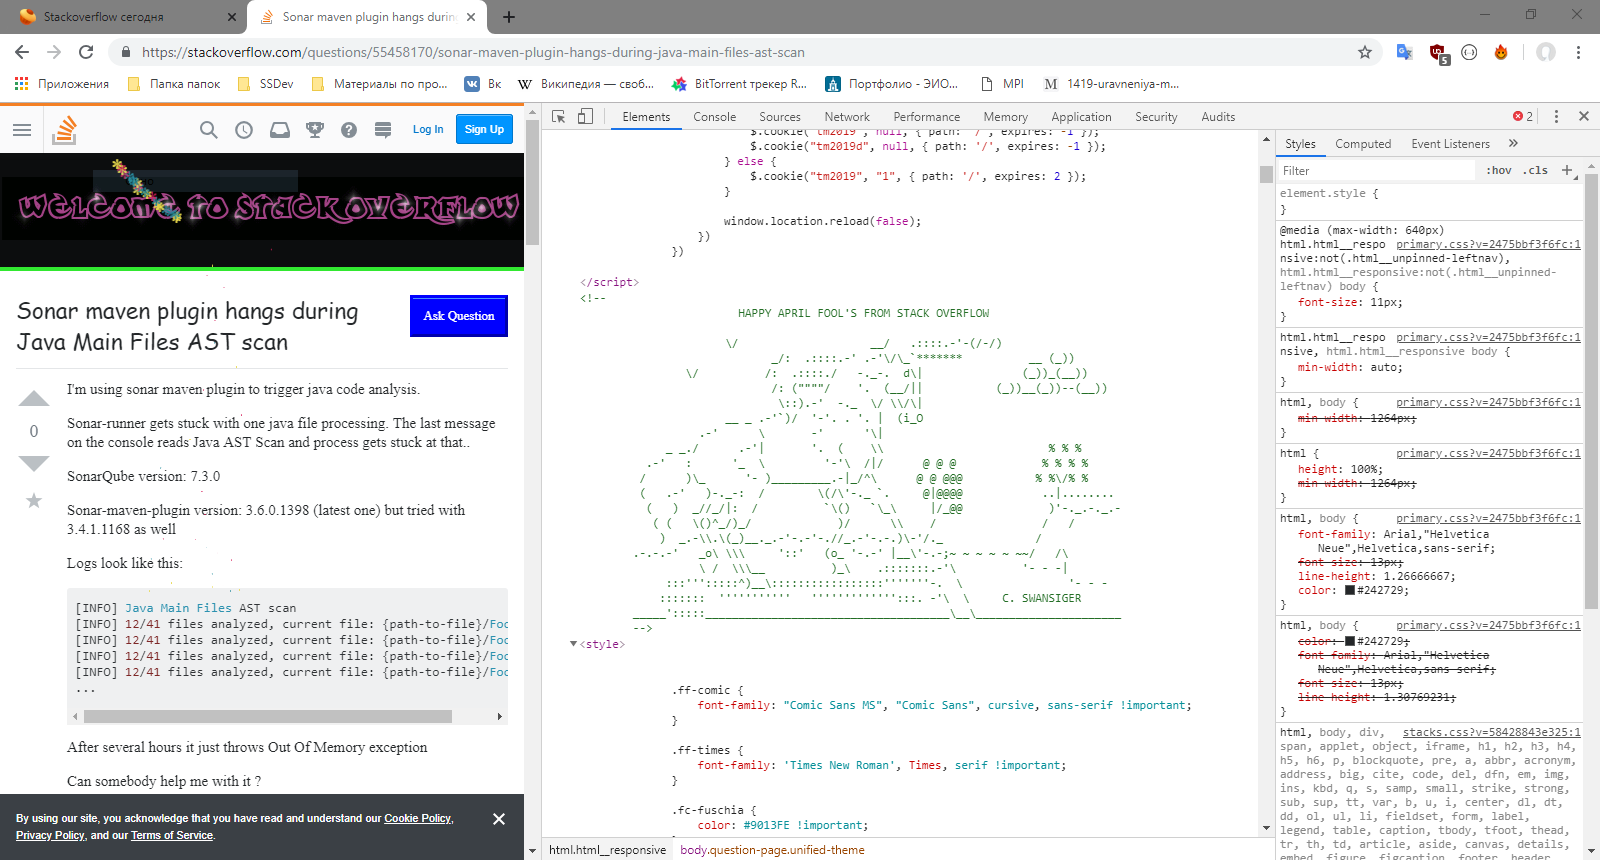Upvote the question with the up arrow
The image size is (1600, 860).
[34, 398]
